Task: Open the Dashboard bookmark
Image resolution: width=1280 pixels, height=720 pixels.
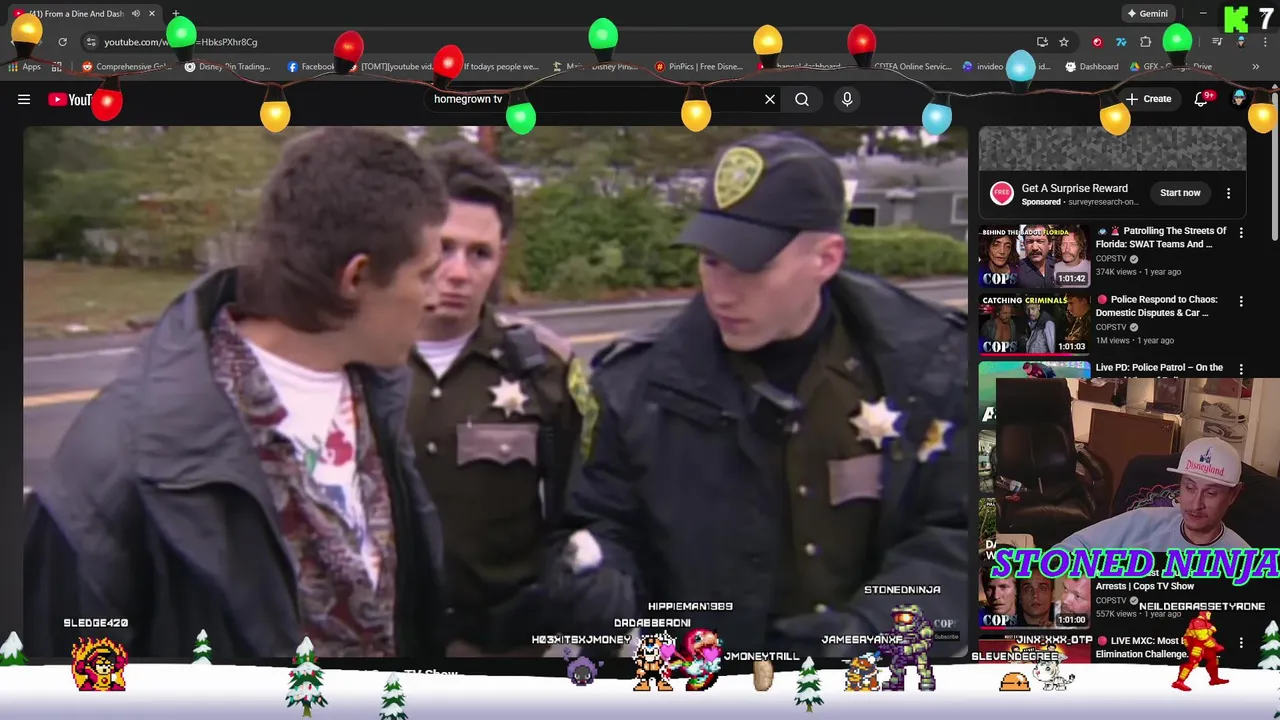Action: tap(1091, 67)
